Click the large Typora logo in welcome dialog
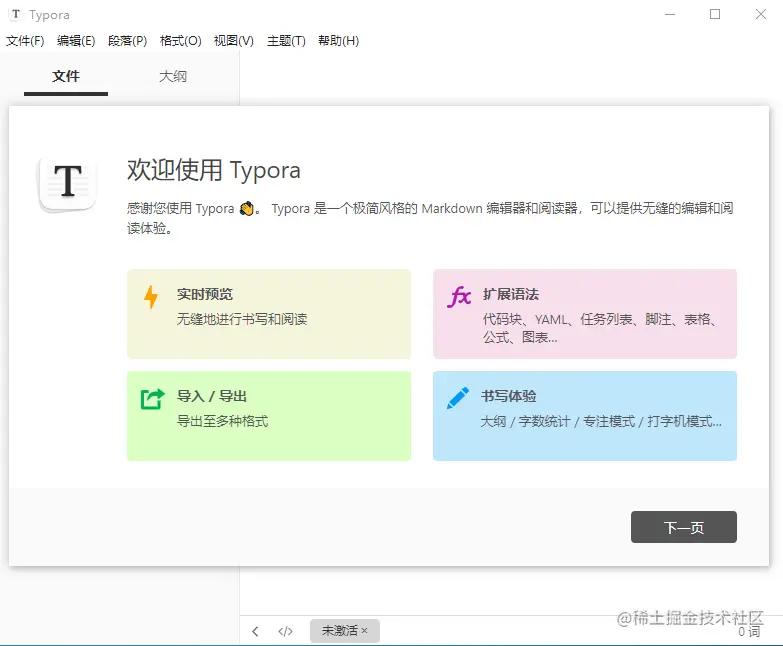Screen dimensions: 783x646 pos(67,184)
